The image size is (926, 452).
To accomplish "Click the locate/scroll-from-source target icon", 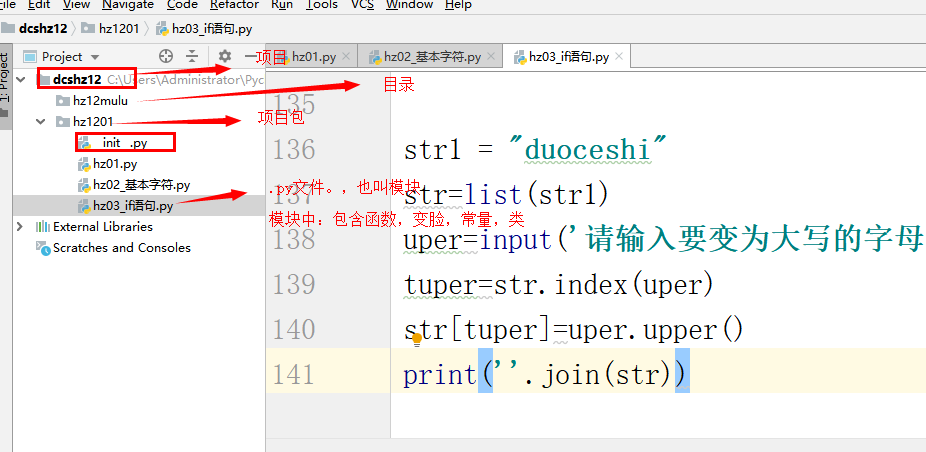I will tap(166, 56).
